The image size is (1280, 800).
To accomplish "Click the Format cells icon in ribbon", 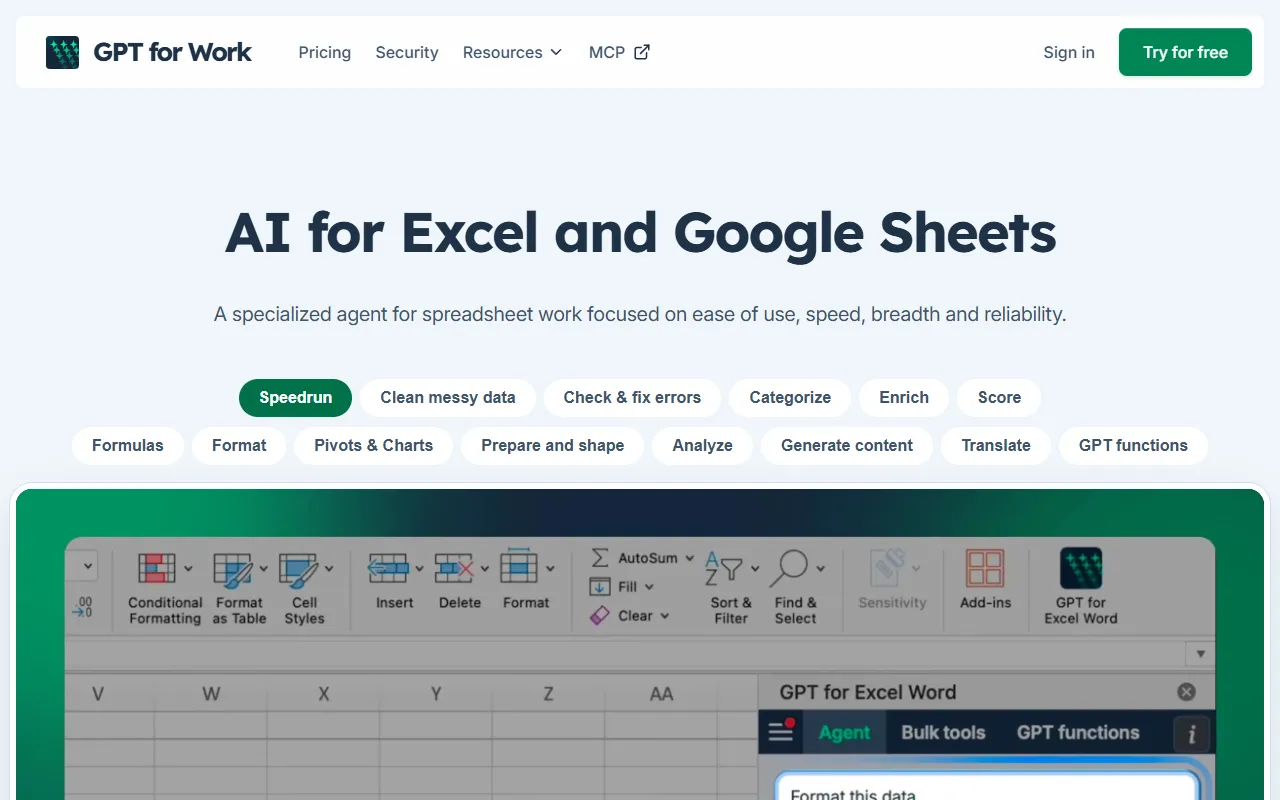I will click(519, 566).
